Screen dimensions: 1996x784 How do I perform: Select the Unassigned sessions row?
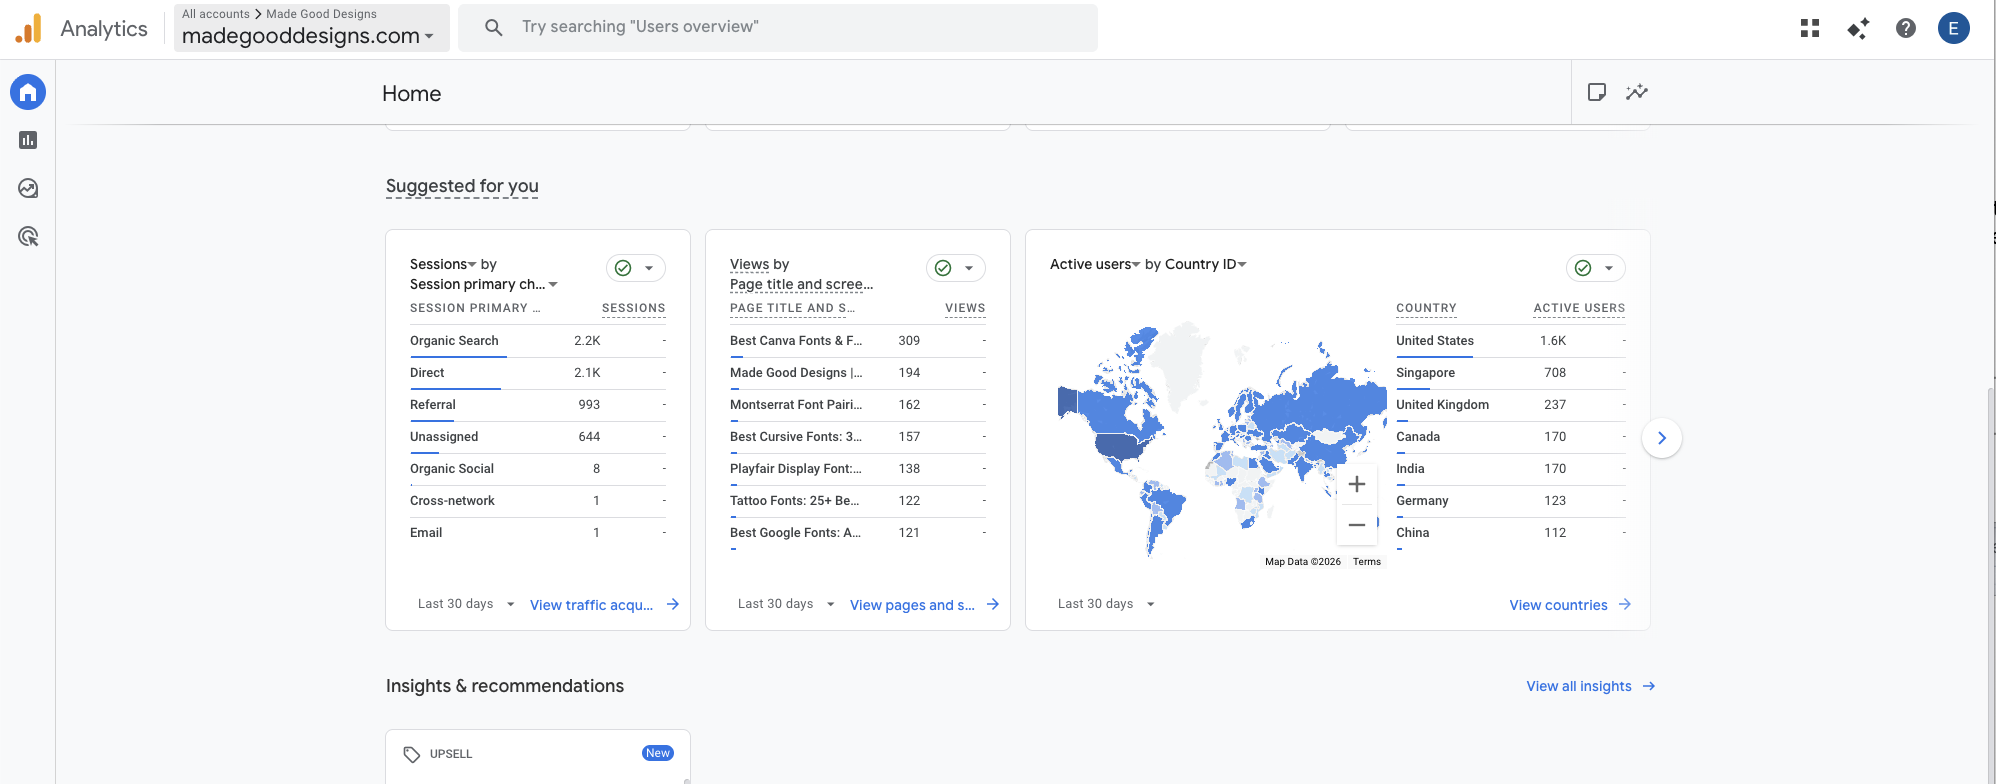point(538,437)
